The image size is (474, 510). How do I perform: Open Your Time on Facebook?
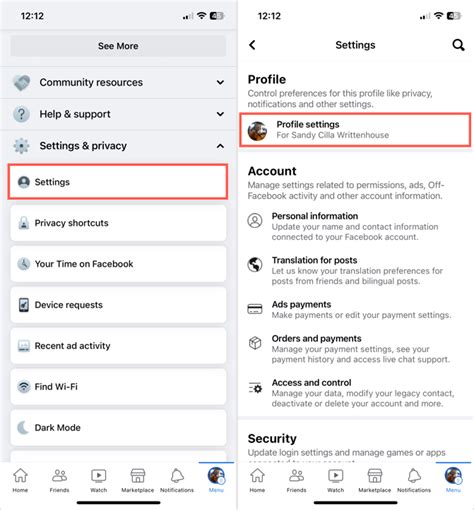[118, 264]
